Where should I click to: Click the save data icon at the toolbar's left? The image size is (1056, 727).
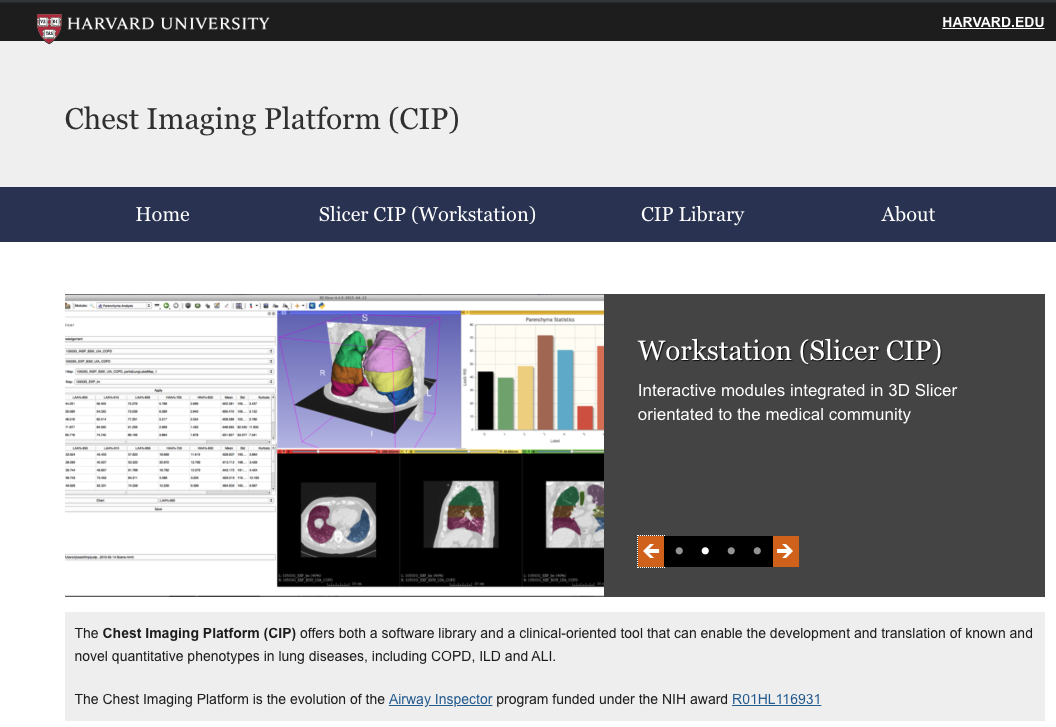coord(69,306)
